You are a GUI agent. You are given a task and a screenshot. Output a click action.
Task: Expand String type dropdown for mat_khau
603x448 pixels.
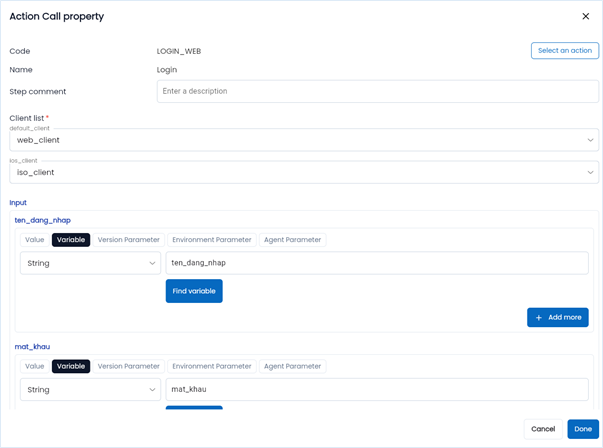(x=90, y=389)
